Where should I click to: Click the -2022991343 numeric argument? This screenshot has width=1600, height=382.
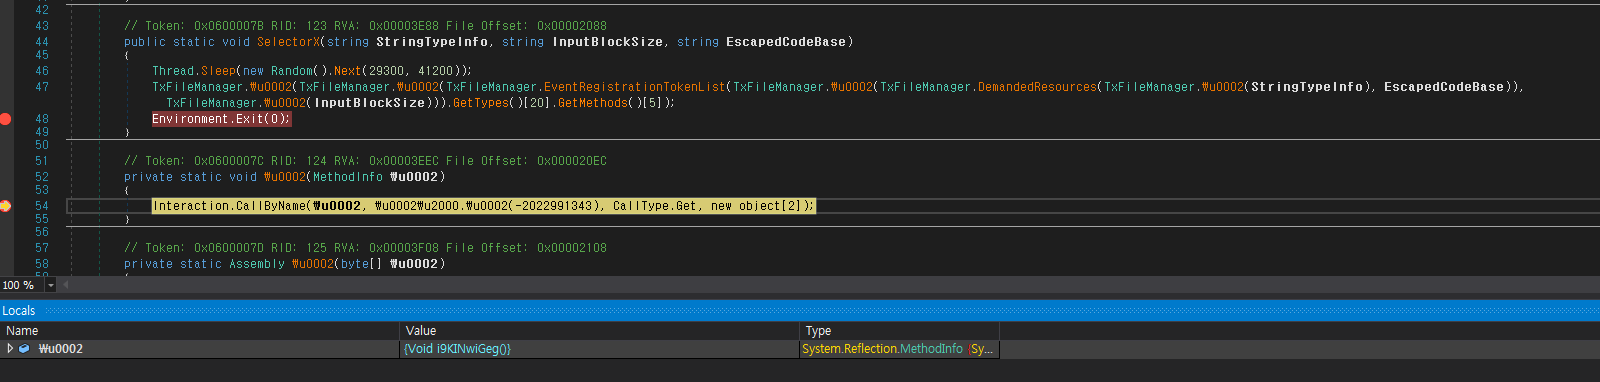click(554, 206)
